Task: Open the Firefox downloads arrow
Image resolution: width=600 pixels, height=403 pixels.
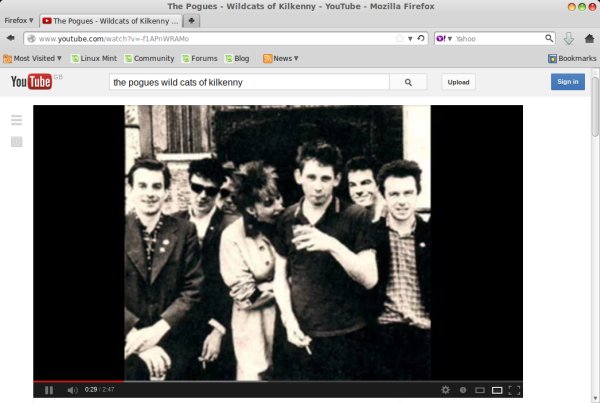Action: (569, 38)
